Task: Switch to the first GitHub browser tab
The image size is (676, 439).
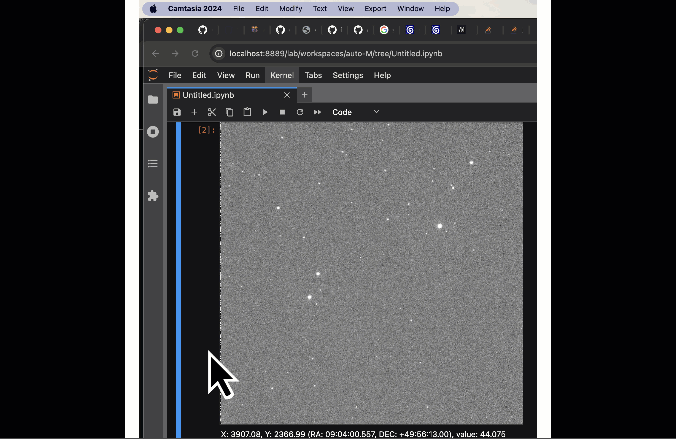Action: [203, 30]
